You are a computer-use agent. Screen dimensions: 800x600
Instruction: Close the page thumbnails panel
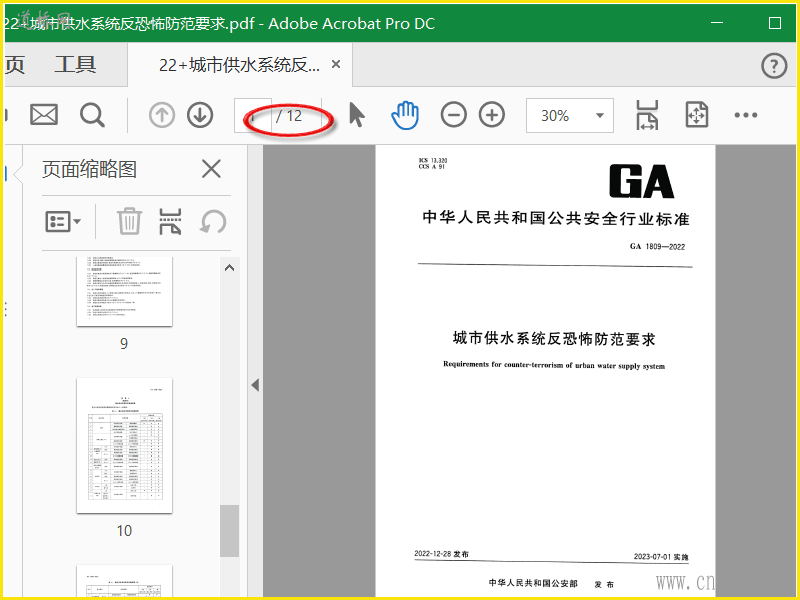click(x=211, y=169)
